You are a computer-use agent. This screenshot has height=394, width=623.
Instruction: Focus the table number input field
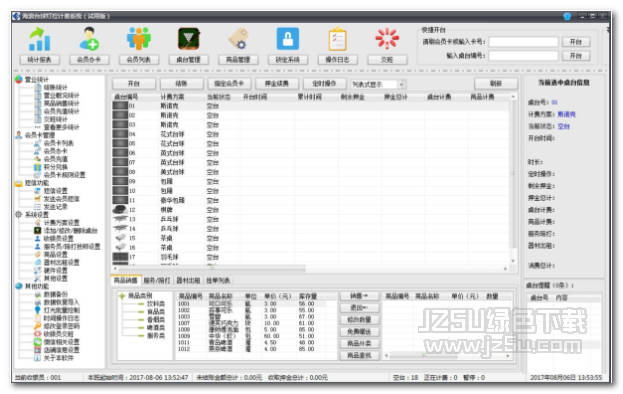click(x=523, y=56)
